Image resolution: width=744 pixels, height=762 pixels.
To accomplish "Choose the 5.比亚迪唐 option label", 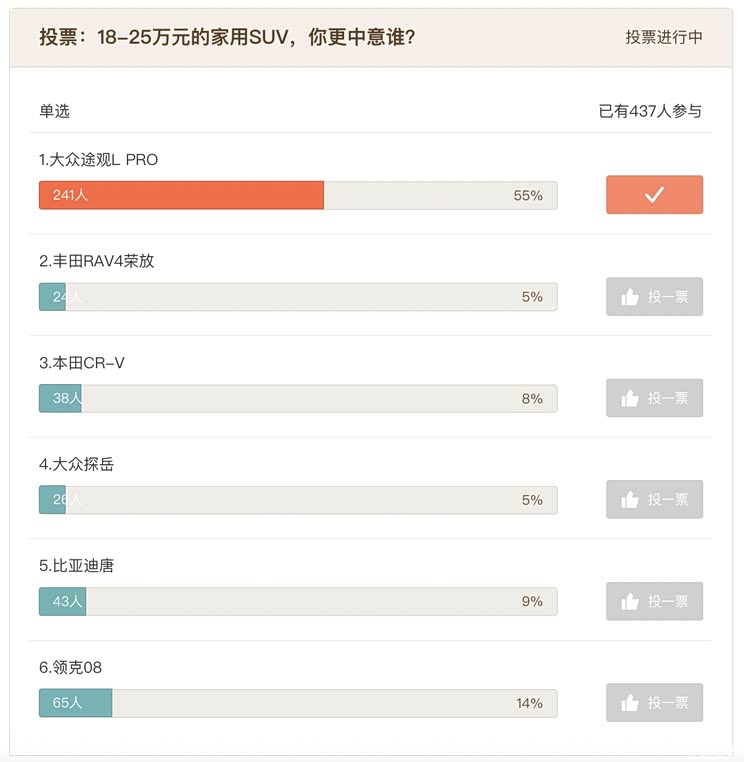I will 77,566.
